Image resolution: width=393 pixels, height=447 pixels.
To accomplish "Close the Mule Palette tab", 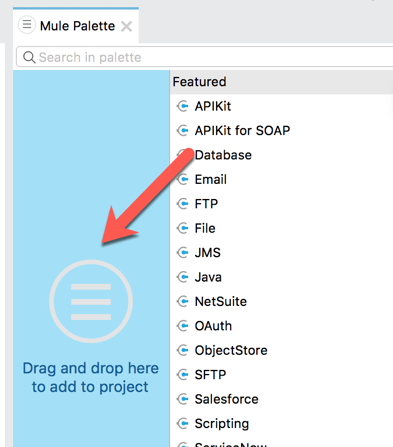I will (x=127, y=26).
